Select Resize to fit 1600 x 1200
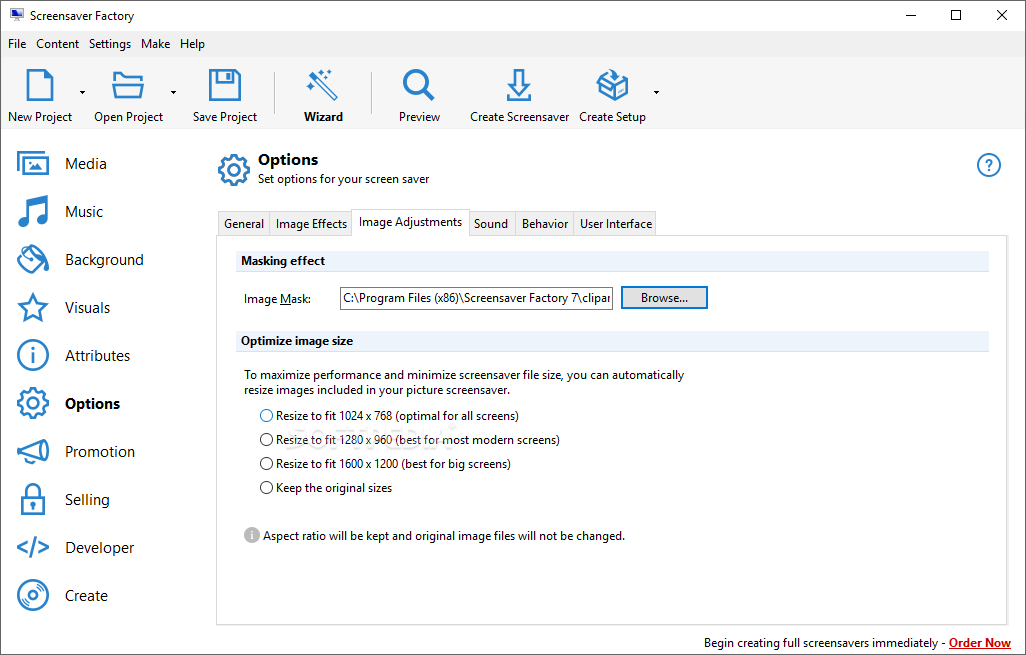1026x655 pixels. tap(385, 464)
